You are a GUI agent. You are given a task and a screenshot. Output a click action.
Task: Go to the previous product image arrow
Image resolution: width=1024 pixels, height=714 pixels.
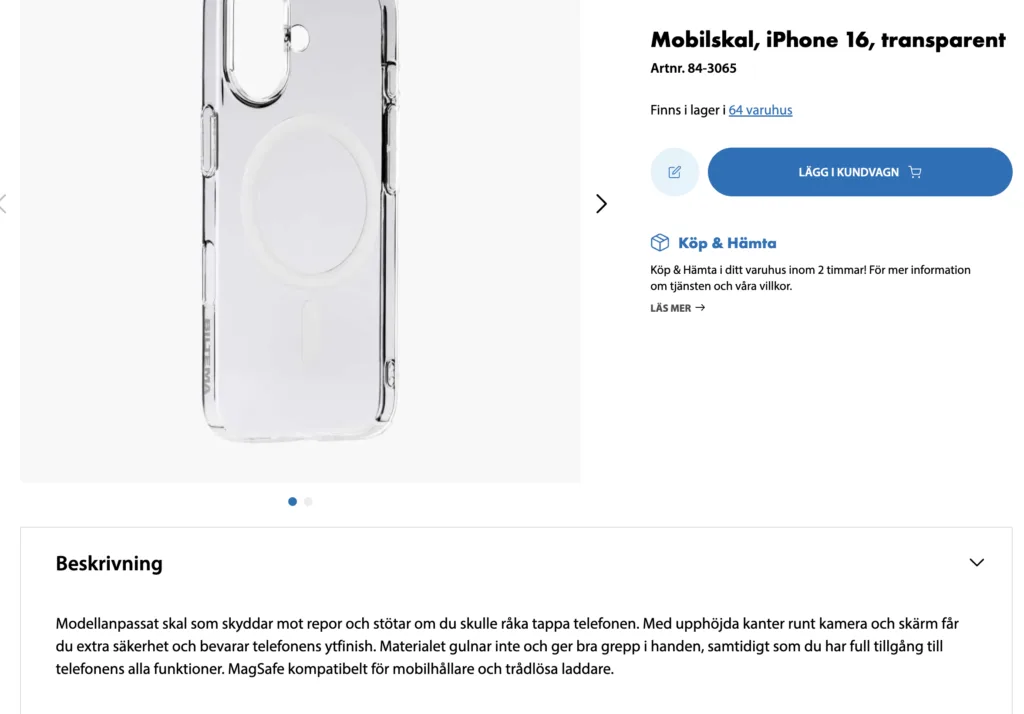(x=3, y=204)
